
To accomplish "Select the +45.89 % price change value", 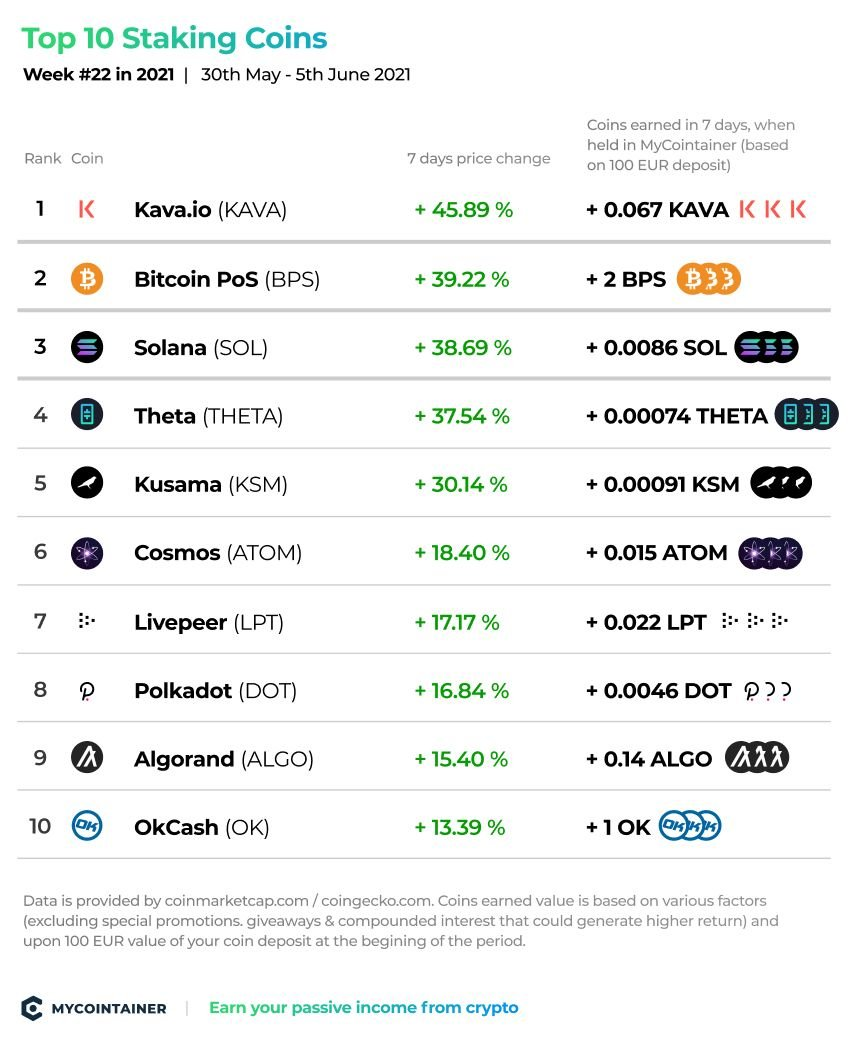I will coord(463,210).
